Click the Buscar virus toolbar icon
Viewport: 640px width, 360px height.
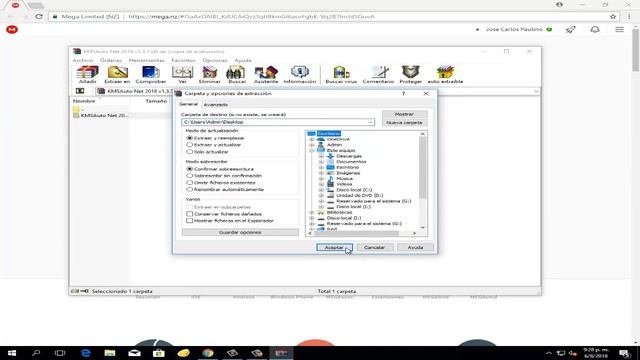coord(341,74)
